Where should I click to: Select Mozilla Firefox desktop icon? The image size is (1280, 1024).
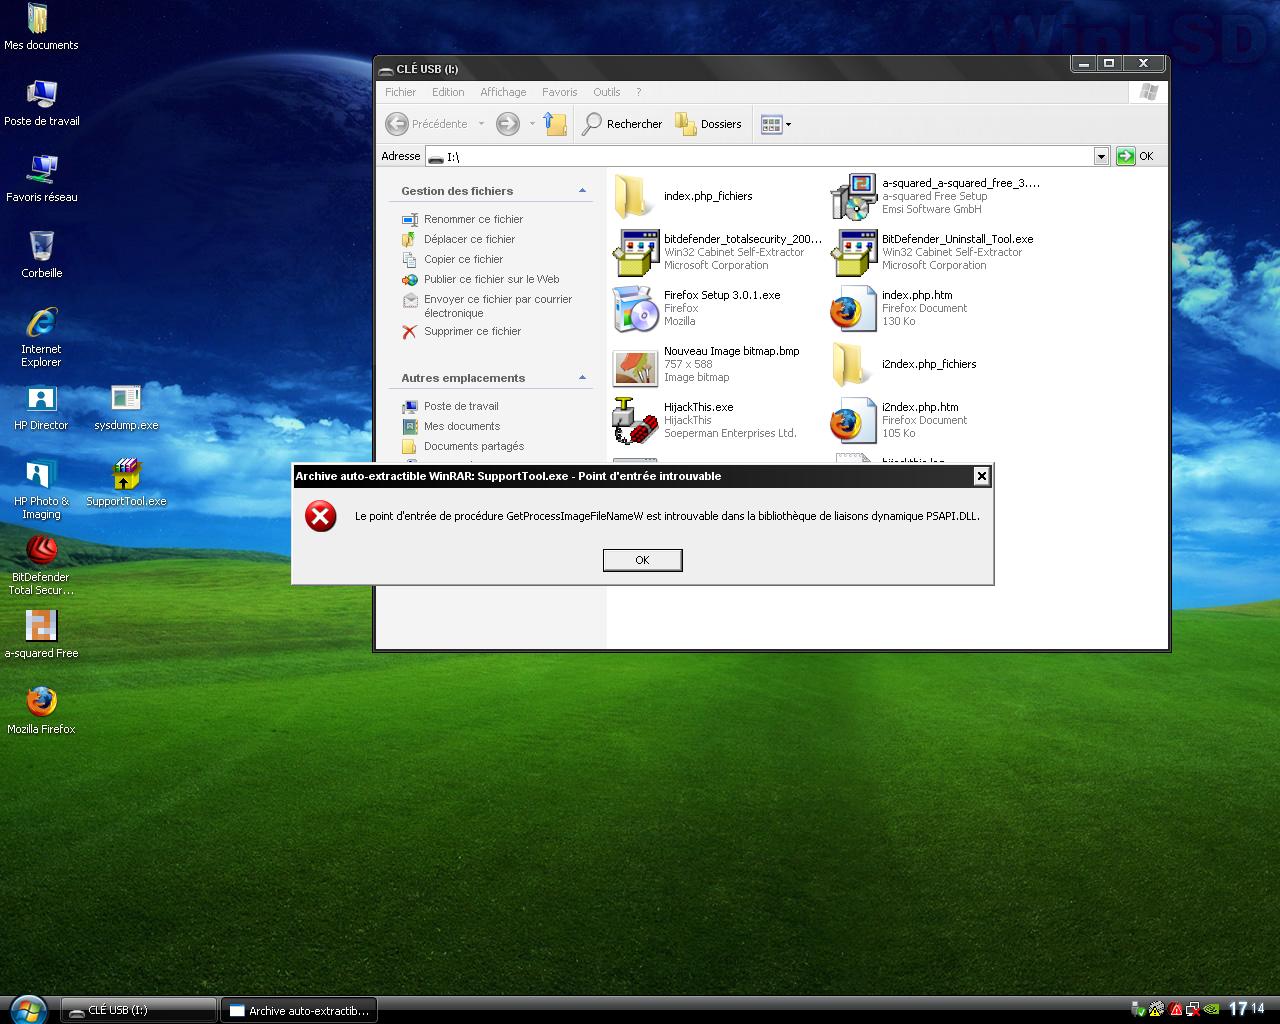[41, 711]
